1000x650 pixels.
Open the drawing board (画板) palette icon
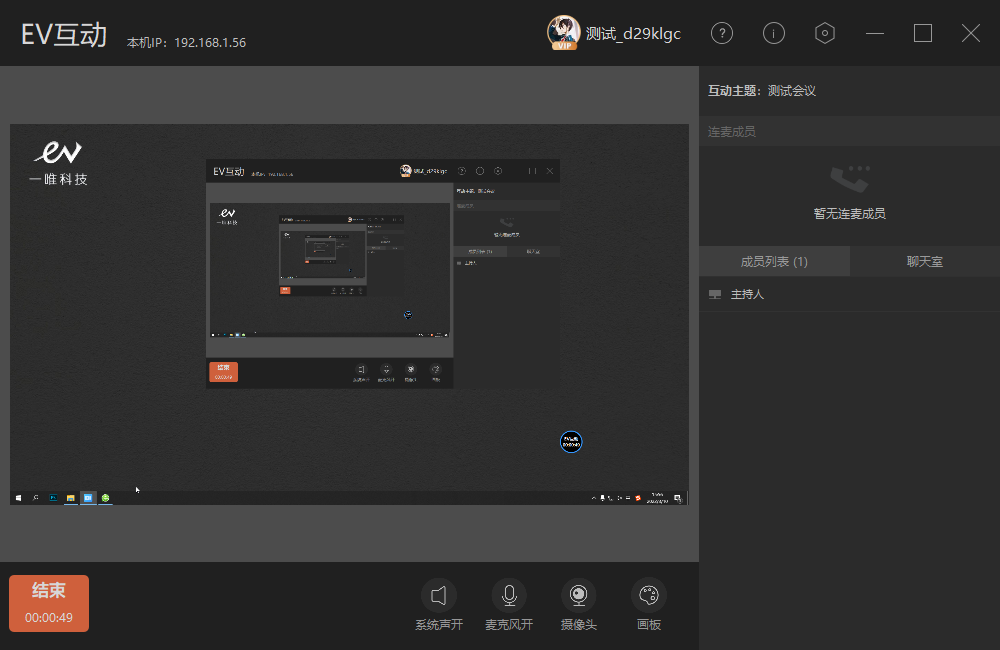(x=649, y=596)
